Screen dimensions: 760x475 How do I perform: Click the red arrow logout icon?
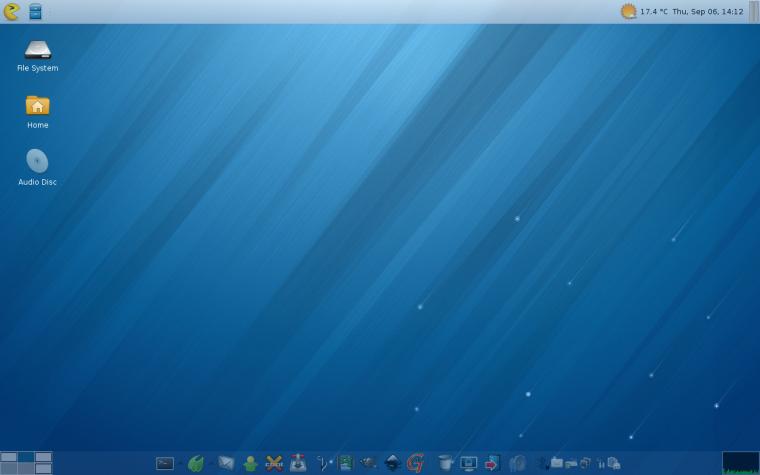(492, 464)
